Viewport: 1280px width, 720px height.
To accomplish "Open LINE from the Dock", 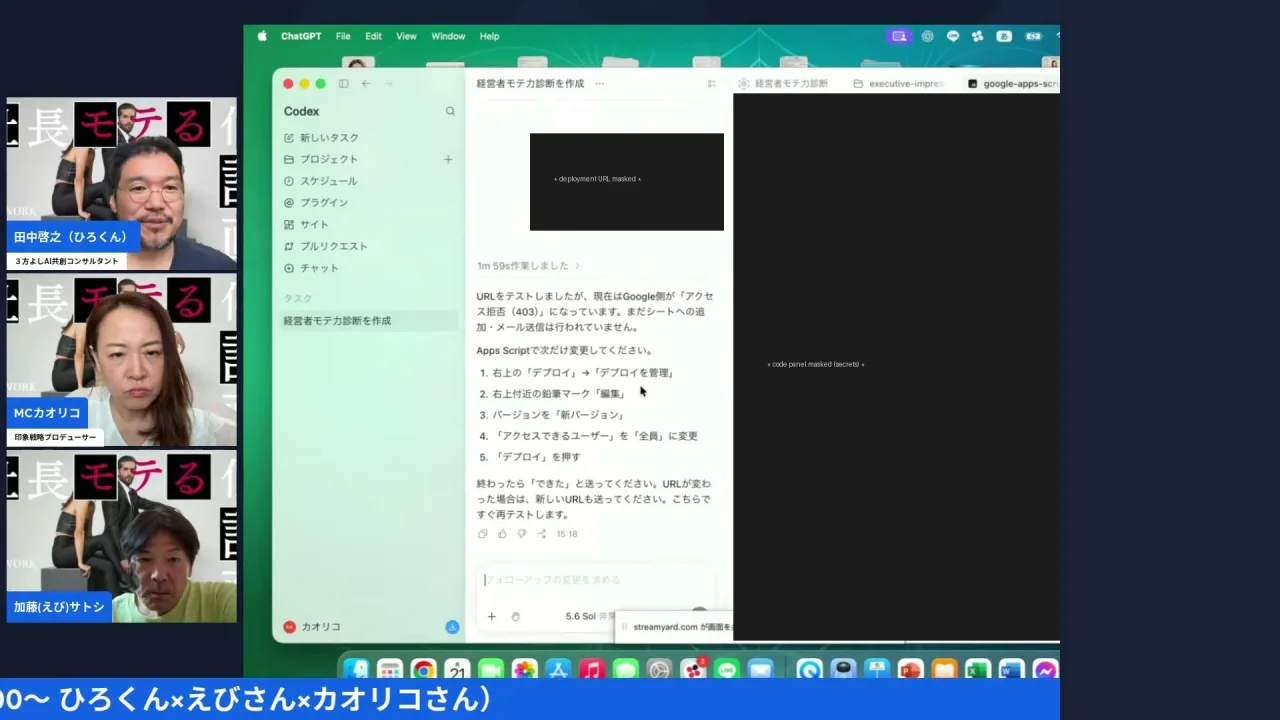I will click(x=727, y=669).
